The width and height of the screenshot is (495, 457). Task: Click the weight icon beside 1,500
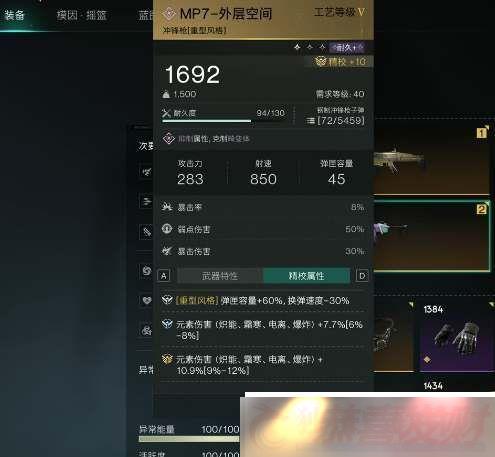pyautogui.click(x=166, y=94)
